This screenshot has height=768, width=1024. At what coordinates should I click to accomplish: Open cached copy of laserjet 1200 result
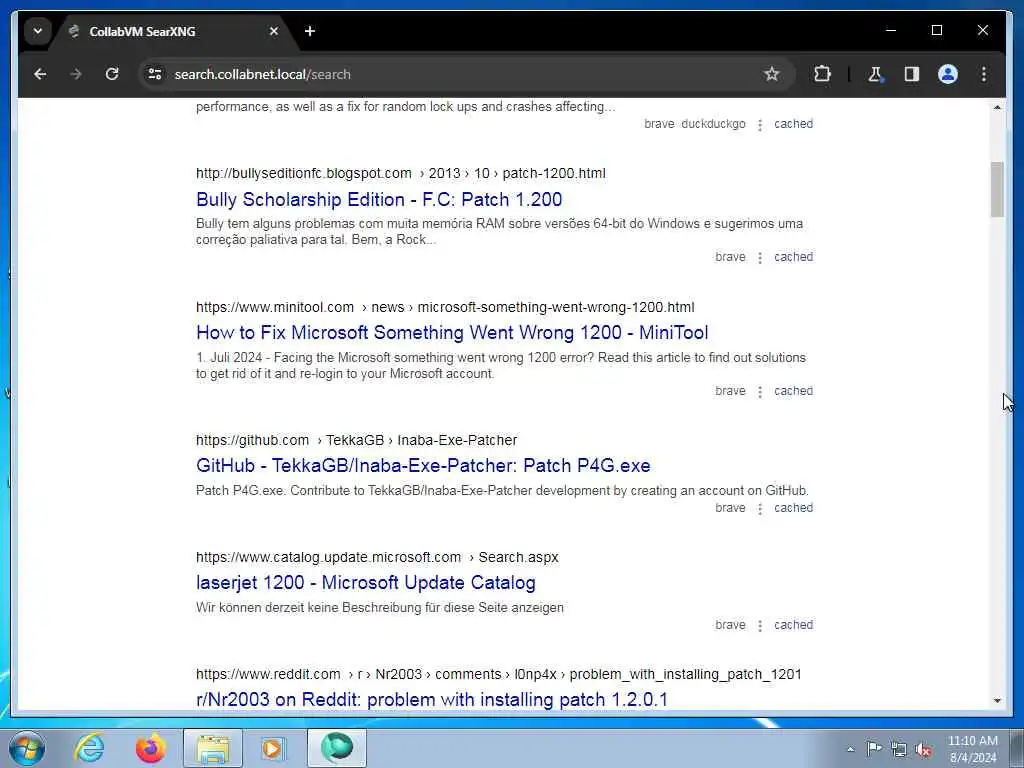tap(793, 624)
